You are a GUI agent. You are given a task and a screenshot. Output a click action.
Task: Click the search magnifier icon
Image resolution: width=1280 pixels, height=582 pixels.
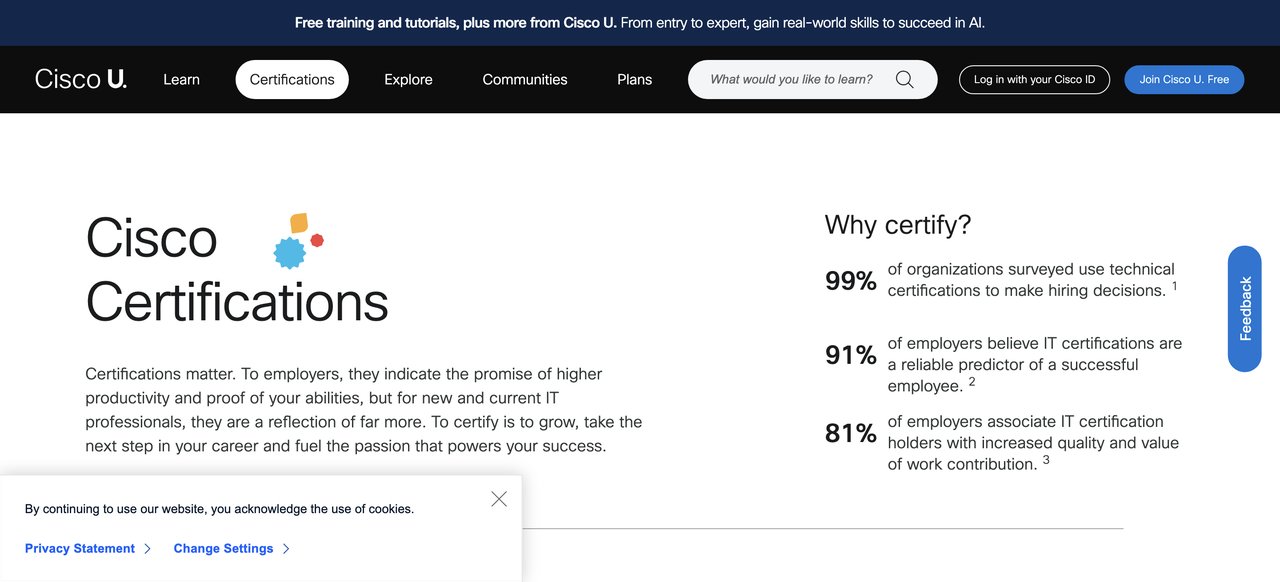(903, 79)
